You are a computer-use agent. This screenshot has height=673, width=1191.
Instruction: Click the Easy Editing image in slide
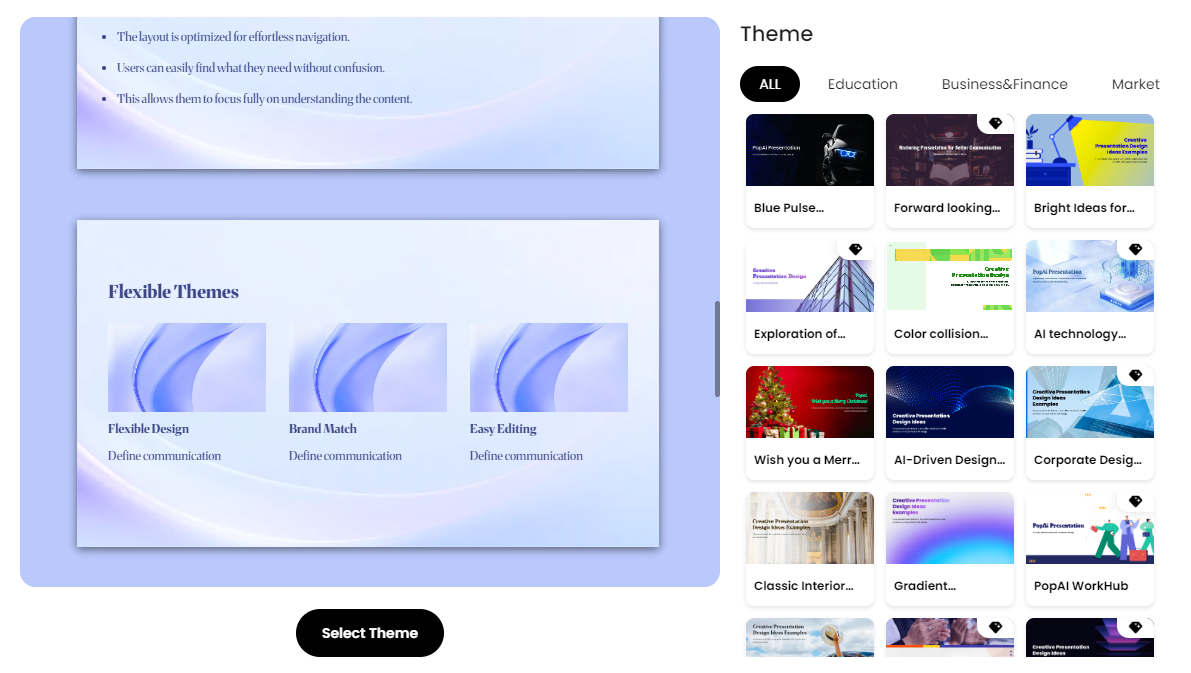coord(548,368)
